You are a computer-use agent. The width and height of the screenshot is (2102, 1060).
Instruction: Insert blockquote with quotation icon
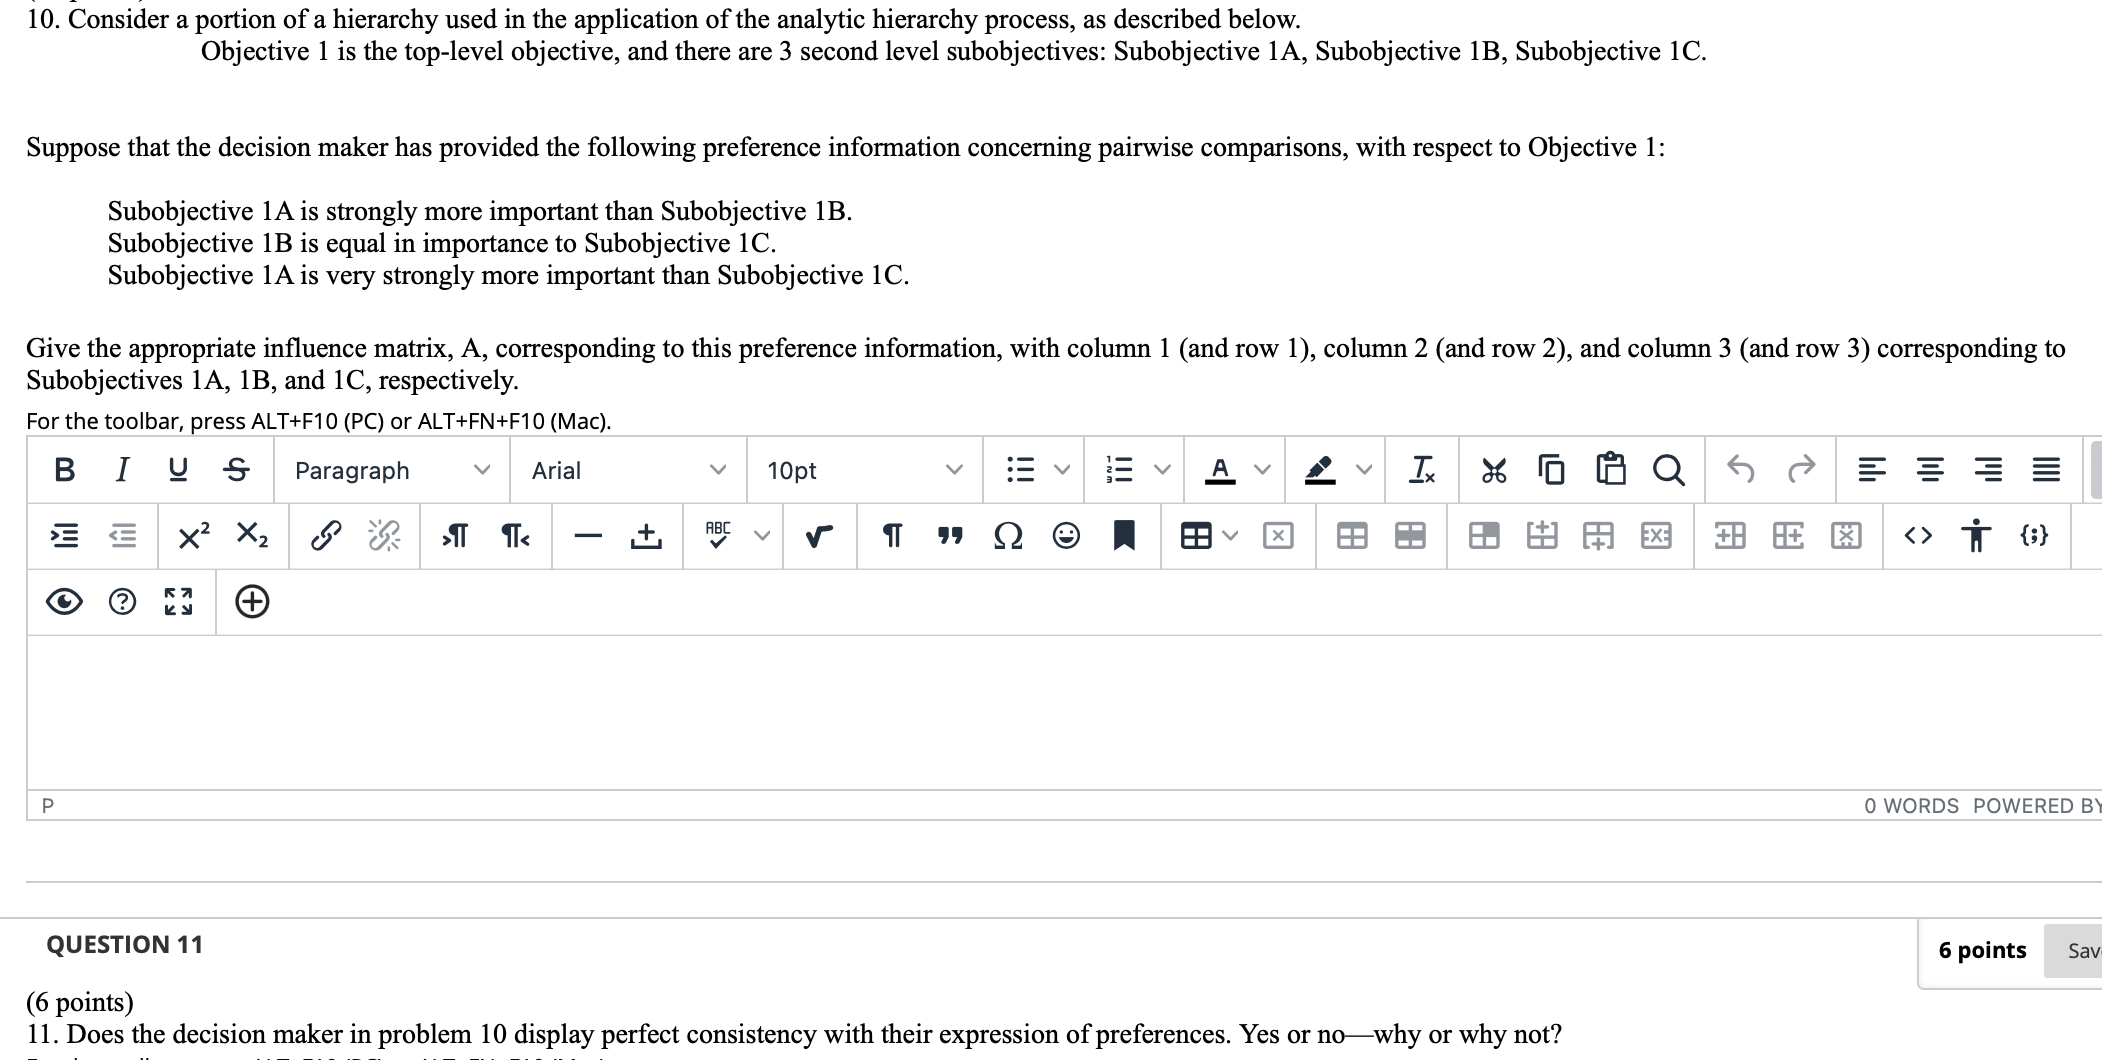pyautogui.click(x=950, y=537)
